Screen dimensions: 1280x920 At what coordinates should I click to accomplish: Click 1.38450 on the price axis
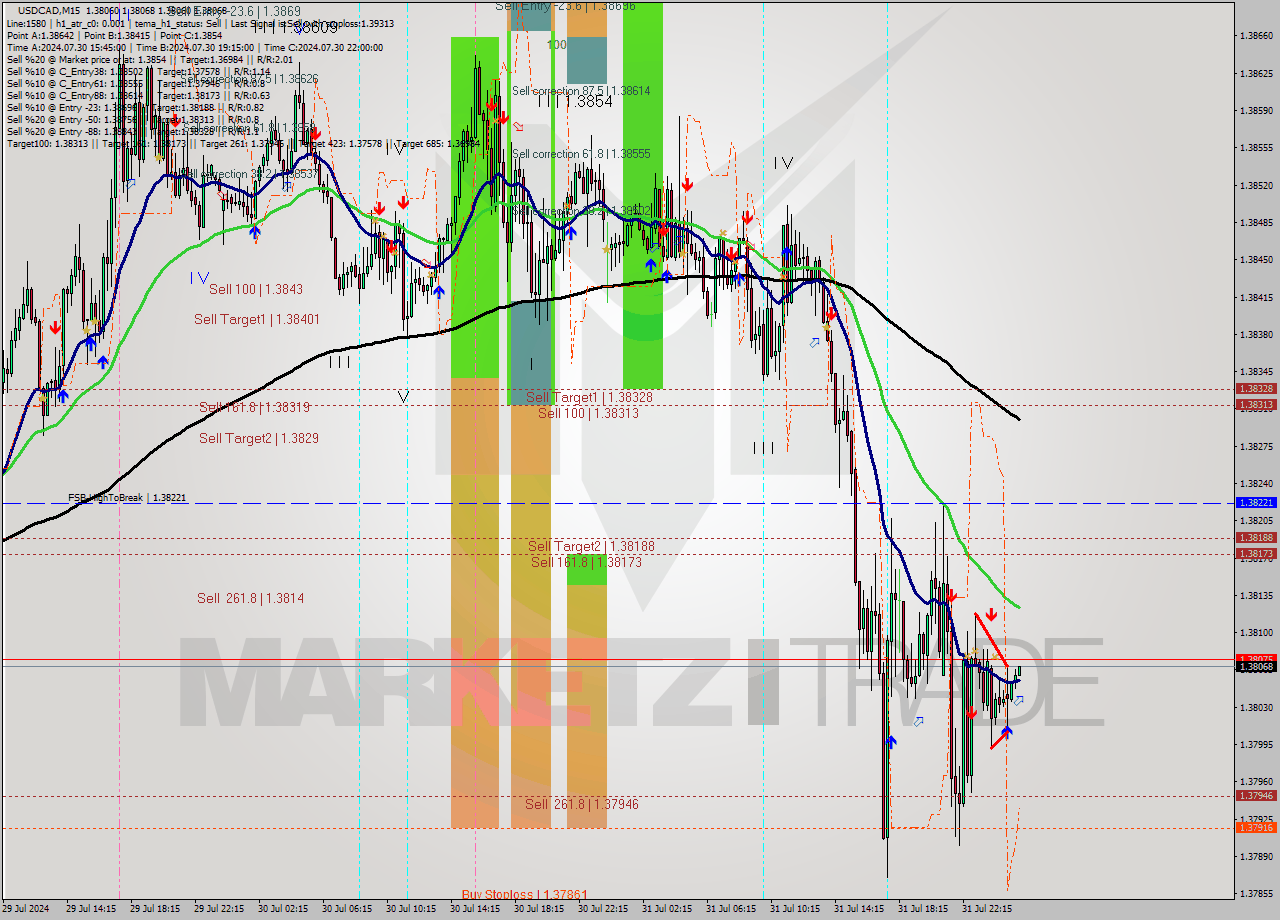pyautogui.click(x=1256, y=260)
